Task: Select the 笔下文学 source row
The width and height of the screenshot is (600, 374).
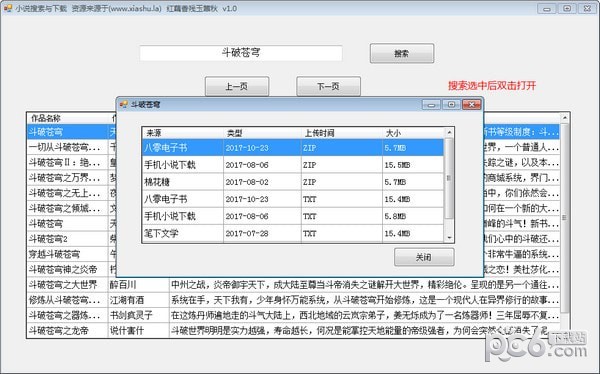Action: click(x=293, y=234)
